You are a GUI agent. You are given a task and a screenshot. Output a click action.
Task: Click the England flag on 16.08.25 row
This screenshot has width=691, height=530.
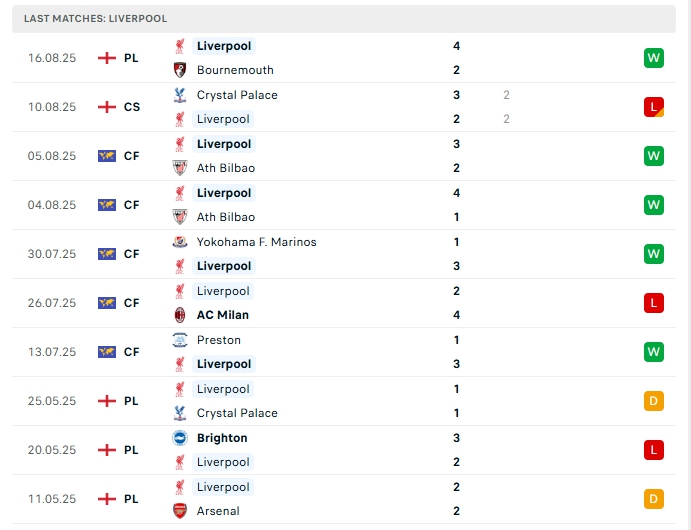coord(107,58)
